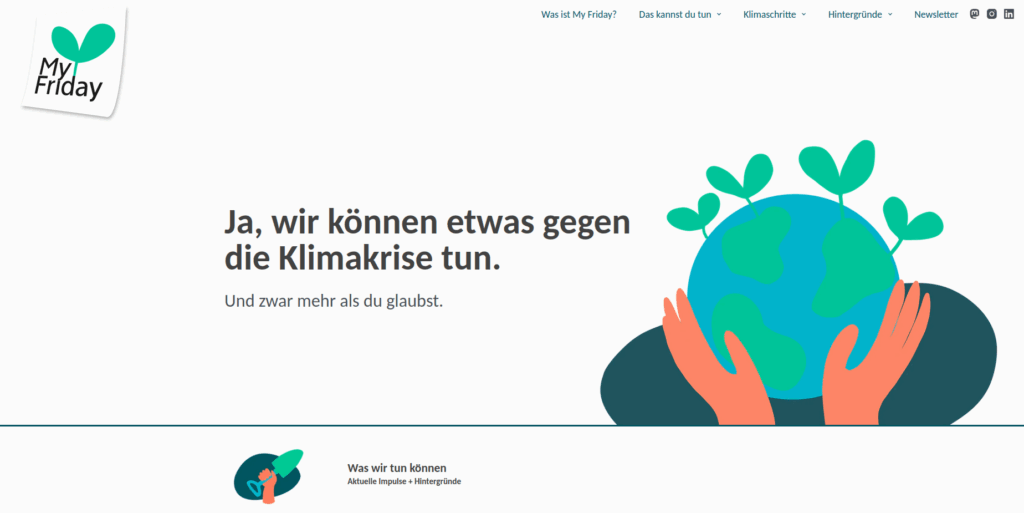Select the Hintergründe menu item
The image size is (1024, 513).
[x=855, y=14]
